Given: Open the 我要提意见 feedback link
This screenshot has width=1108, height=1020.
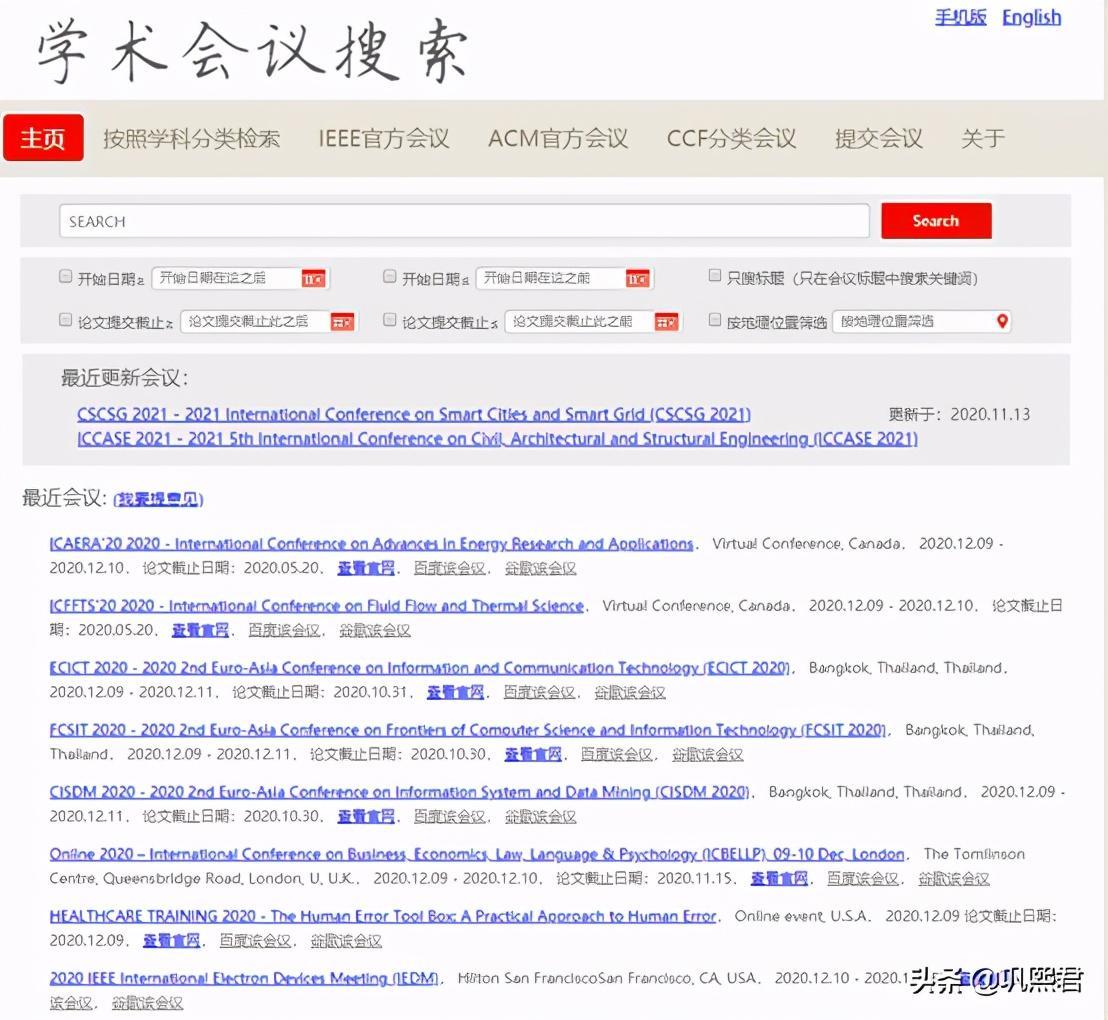Looking at the screenshot, I should [159, 499].
